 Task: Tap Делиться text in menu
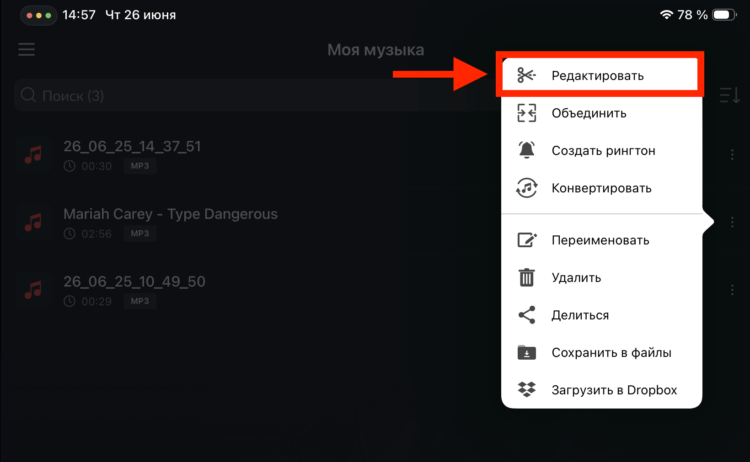click(580, 315)
